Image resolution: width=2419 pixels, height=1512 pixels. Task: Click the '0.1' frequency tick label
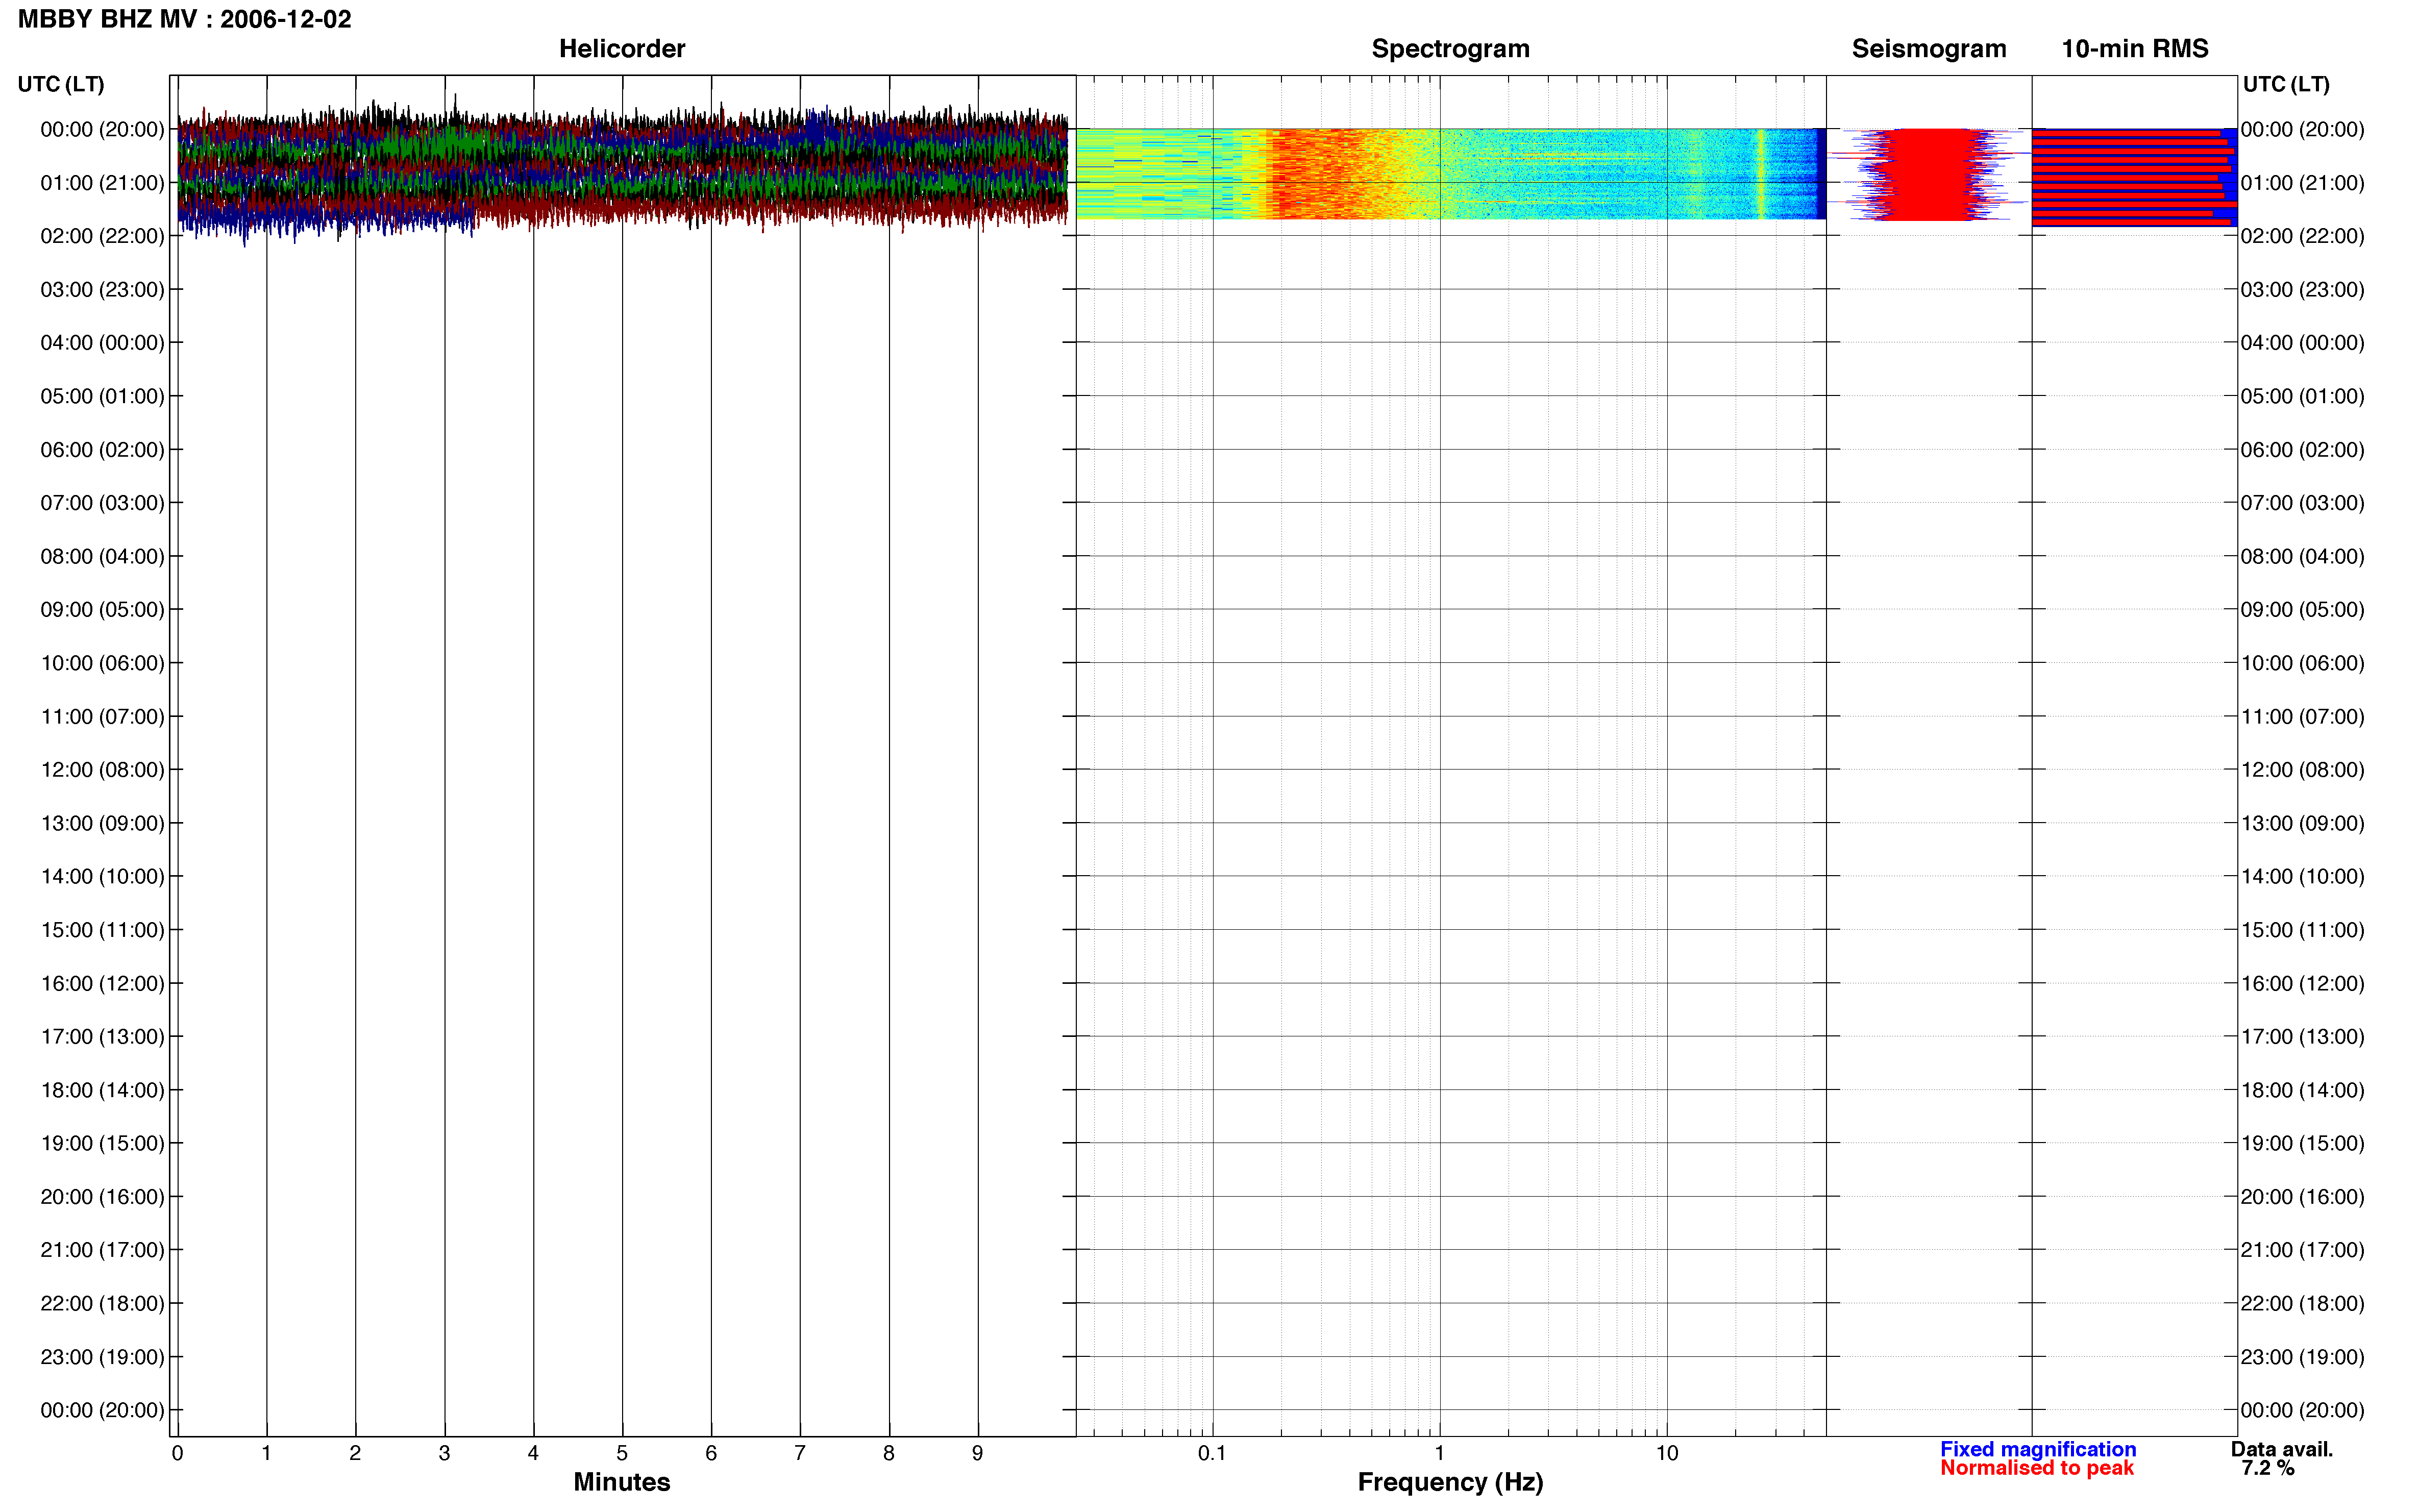pos(1212,1453)
